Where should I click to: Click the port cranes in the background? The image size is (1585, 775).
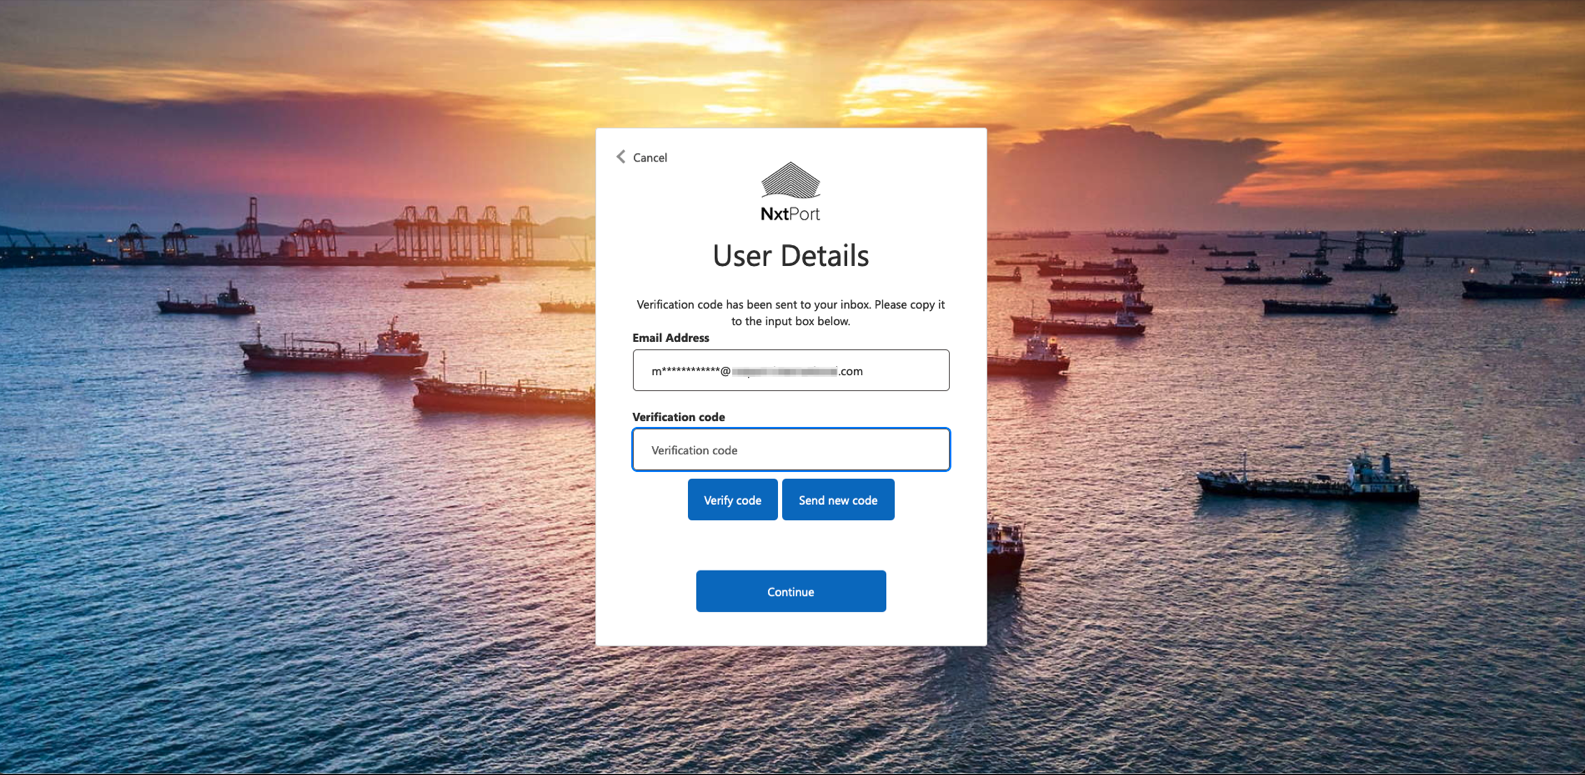tap(460, 232)
